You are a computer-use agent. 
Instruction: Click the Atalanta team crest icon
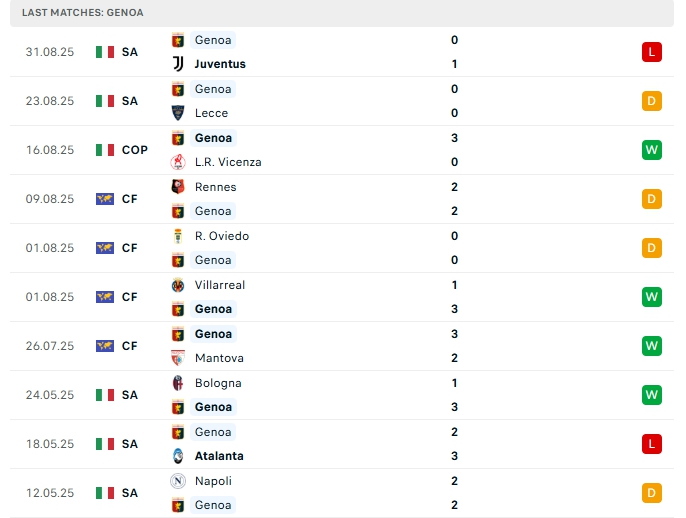179,456
